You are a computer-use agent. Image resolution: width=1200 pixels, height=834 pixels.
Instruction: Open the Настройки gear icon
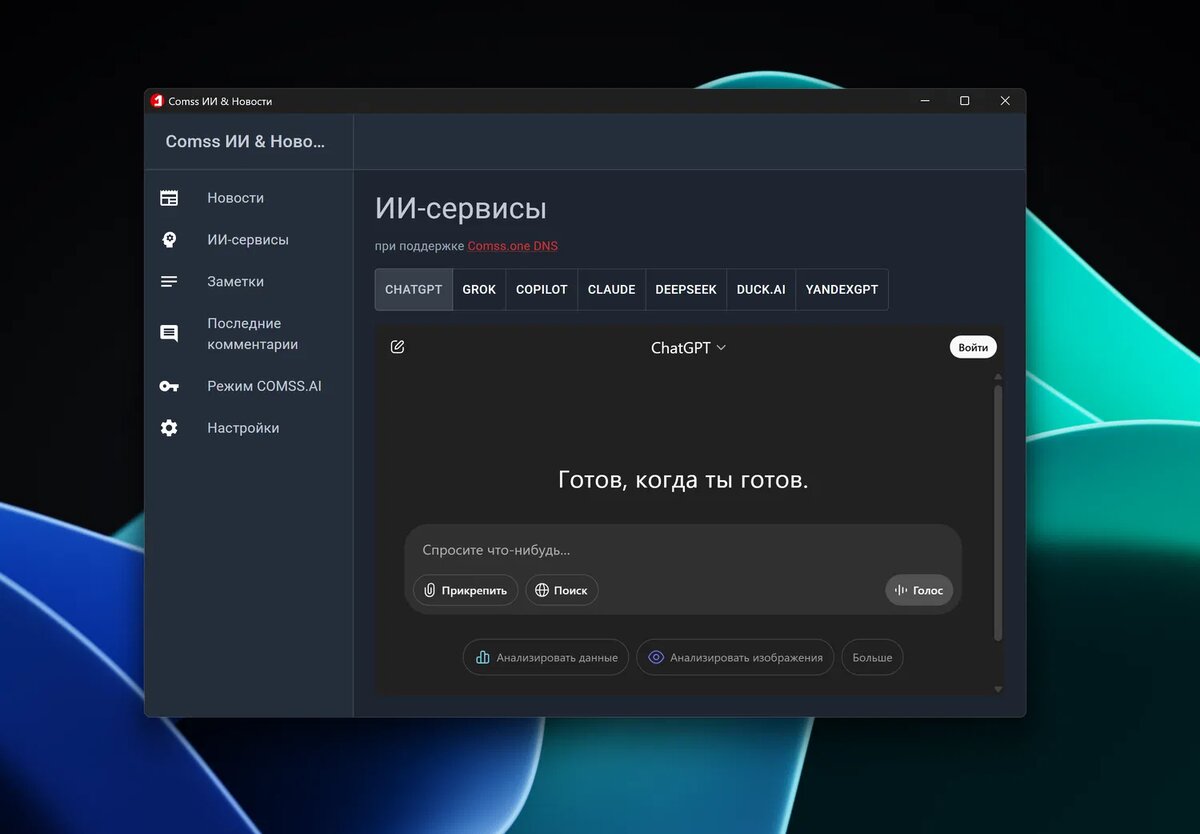click(169, 428)
